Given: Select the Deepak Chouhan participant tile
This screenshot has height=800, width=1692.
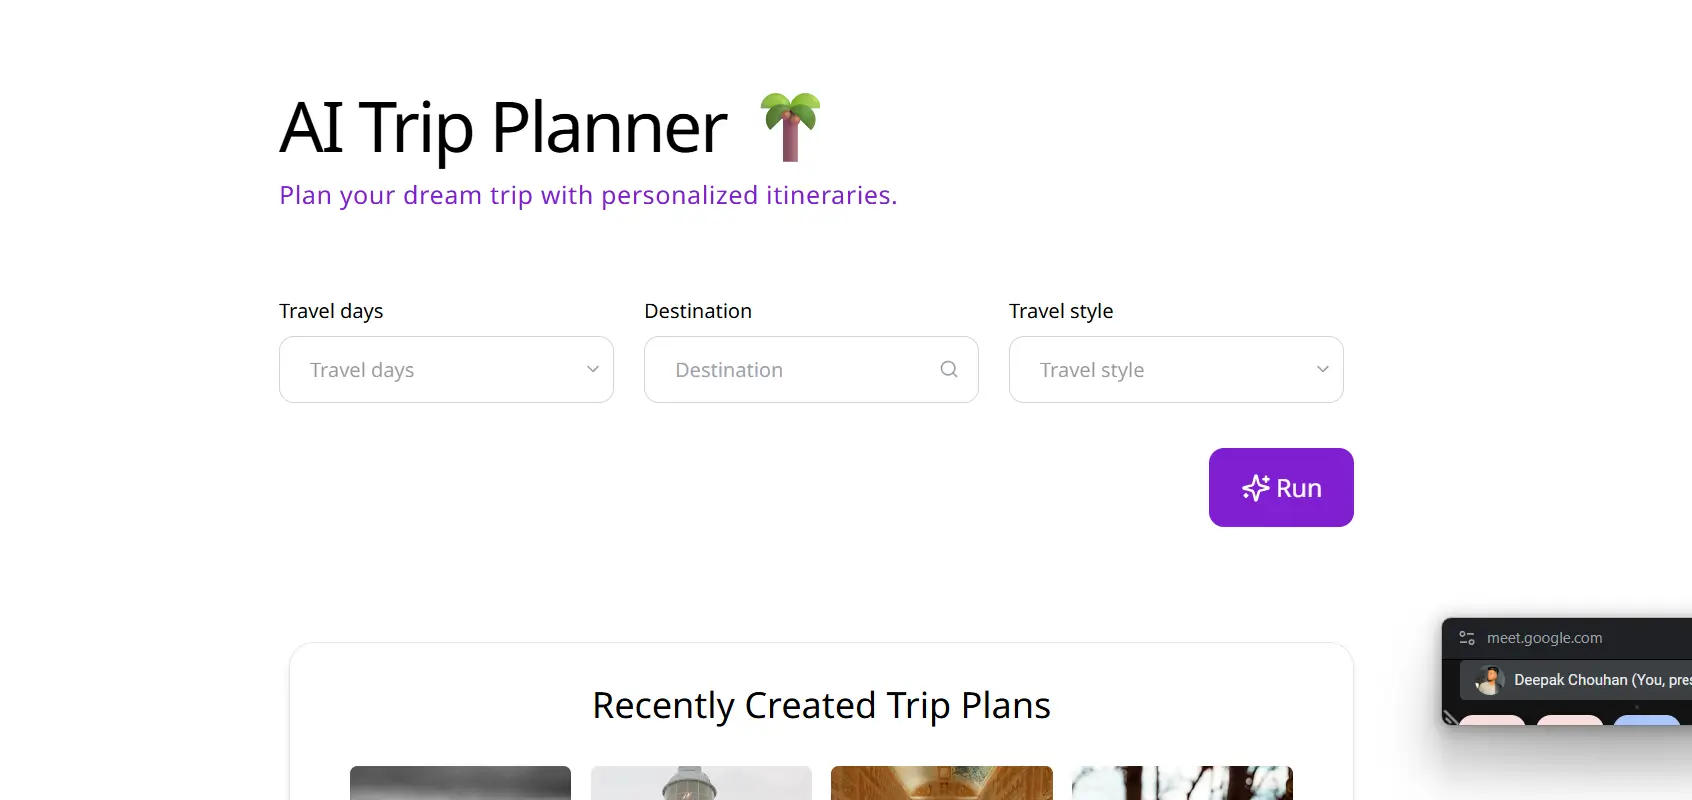Looking at the screenshot, I should click(1580, 680).
